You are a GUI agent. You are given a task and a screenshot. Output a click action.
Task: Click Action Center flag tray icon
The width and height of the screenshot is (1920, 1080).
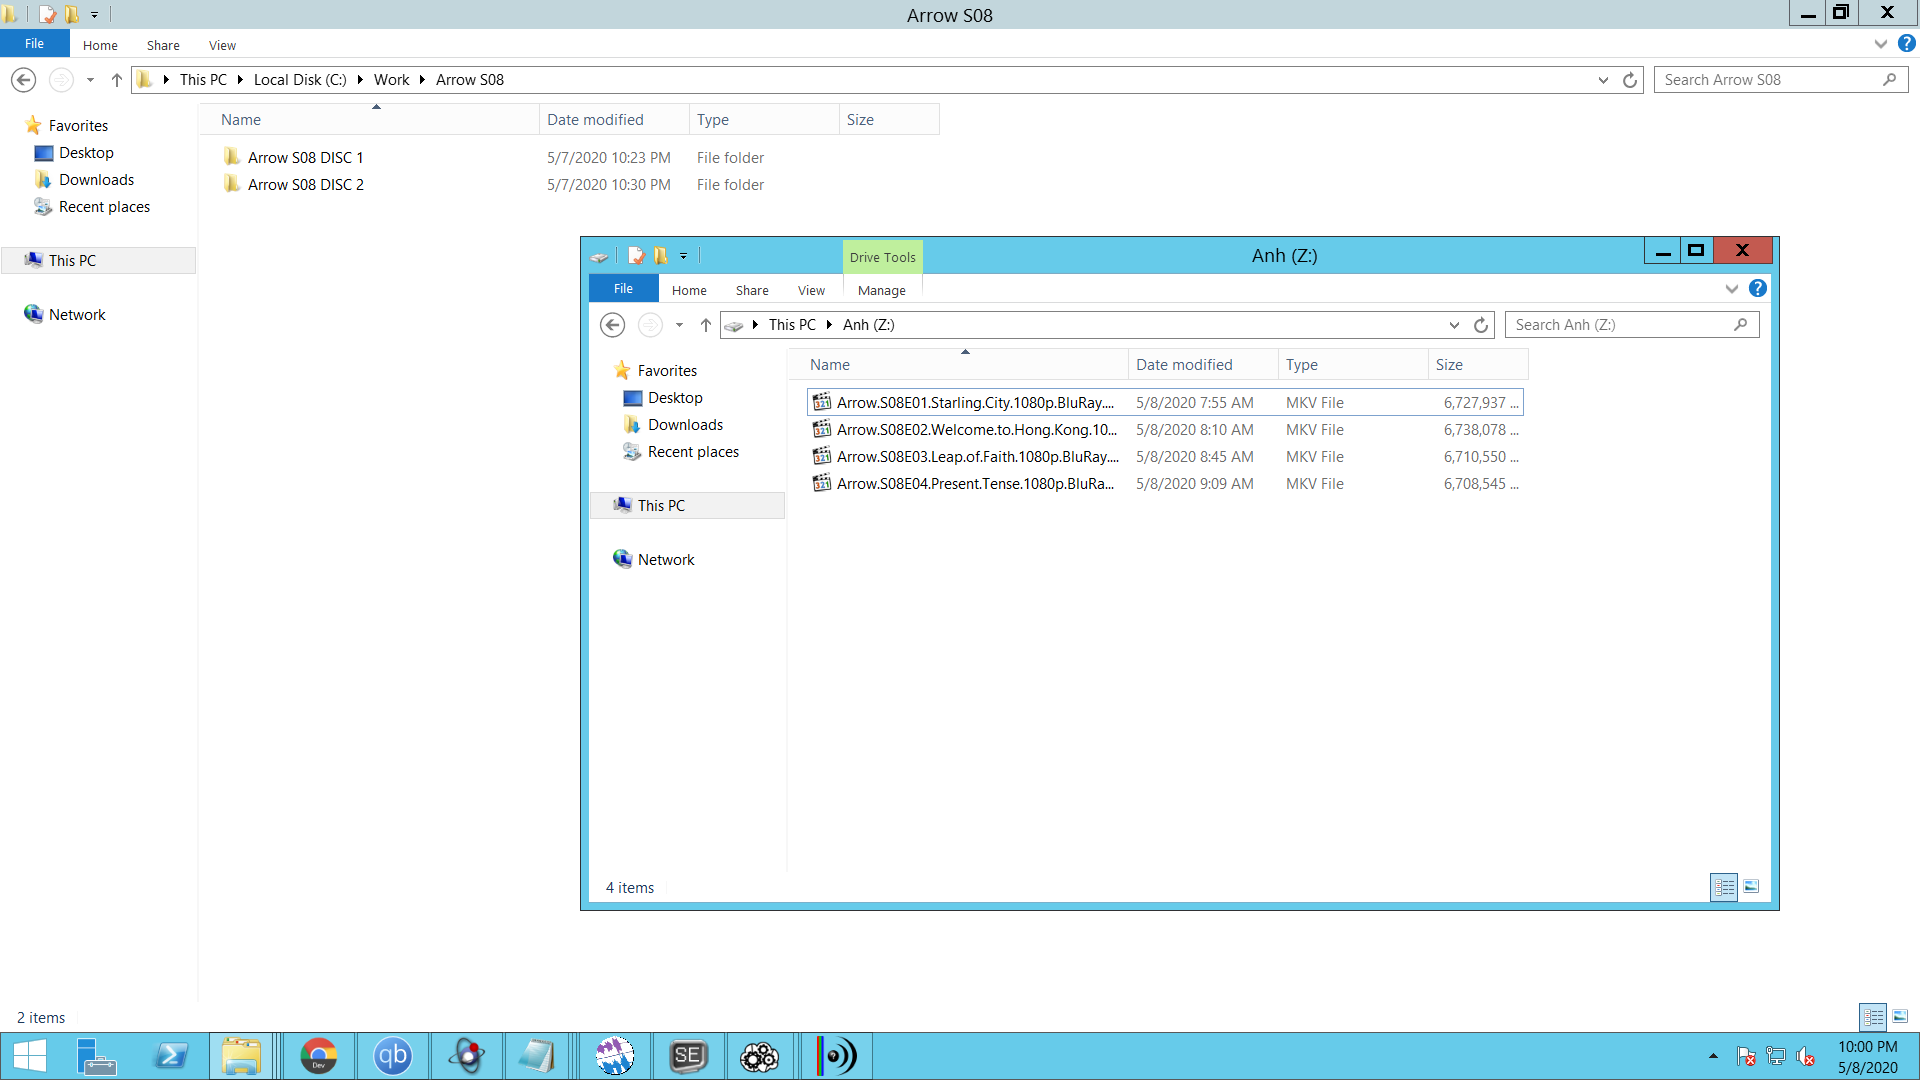[x=1746, y=1056]
